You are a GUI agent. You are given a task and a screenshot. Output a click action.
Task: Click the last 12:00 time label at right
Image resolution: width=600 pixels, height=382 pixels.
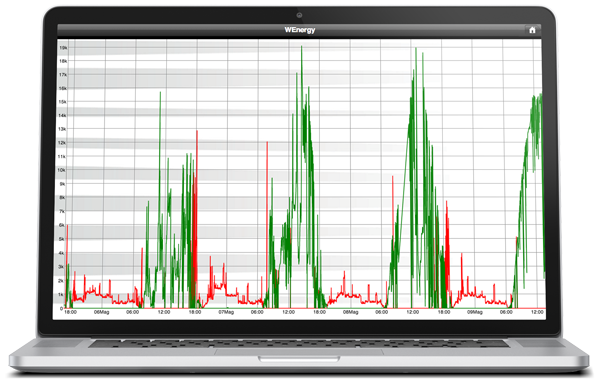[537, 312]
